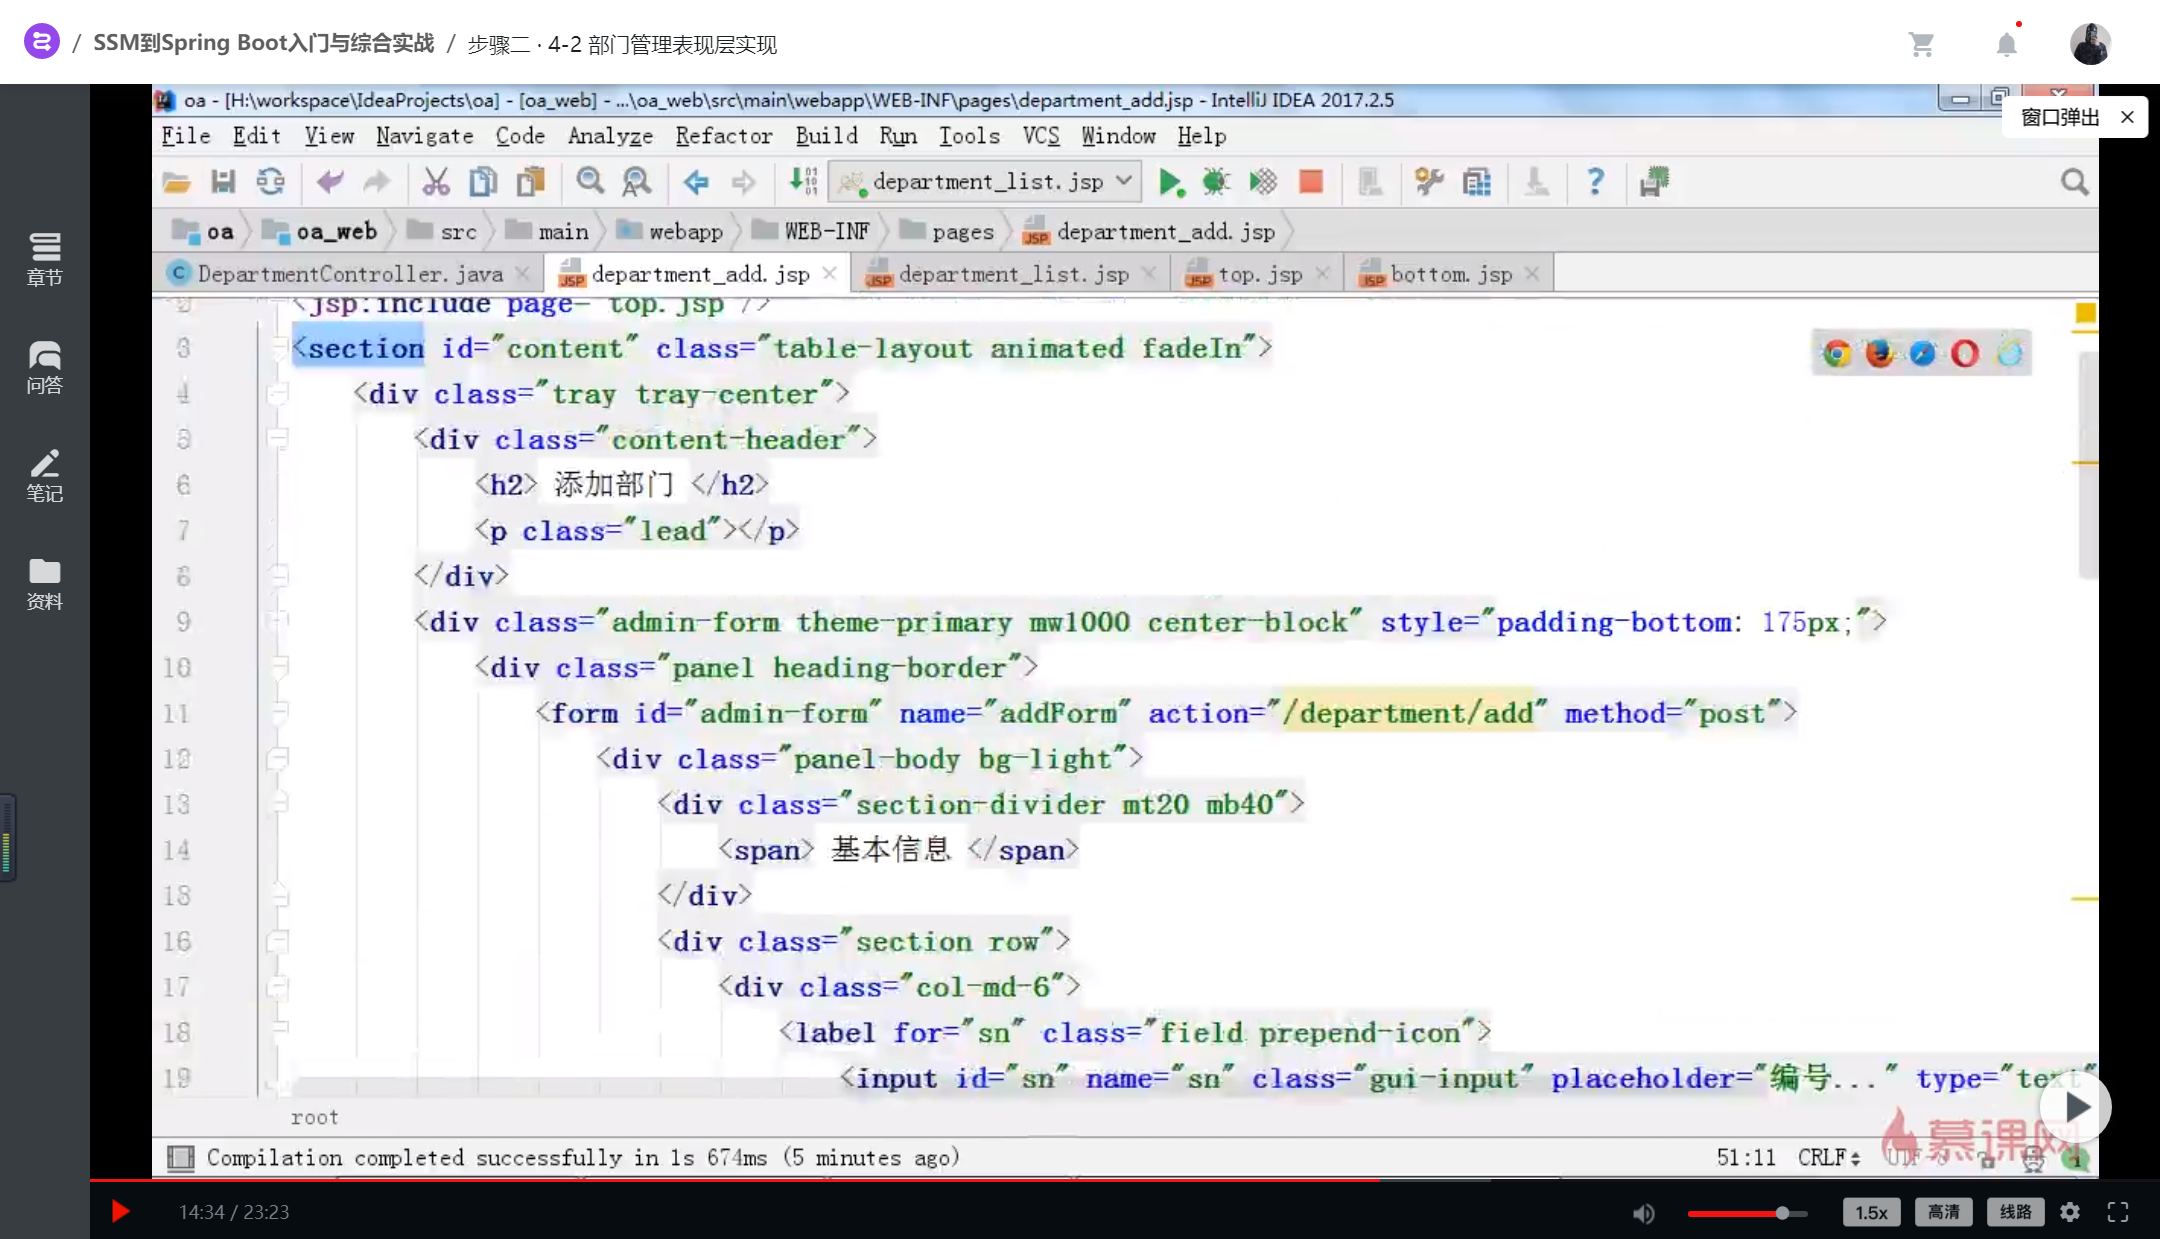Viewport: 2160px width, 1239px height.
Task: Open the 资料 materials sidebar panel
Action: [x=44, y=584]
